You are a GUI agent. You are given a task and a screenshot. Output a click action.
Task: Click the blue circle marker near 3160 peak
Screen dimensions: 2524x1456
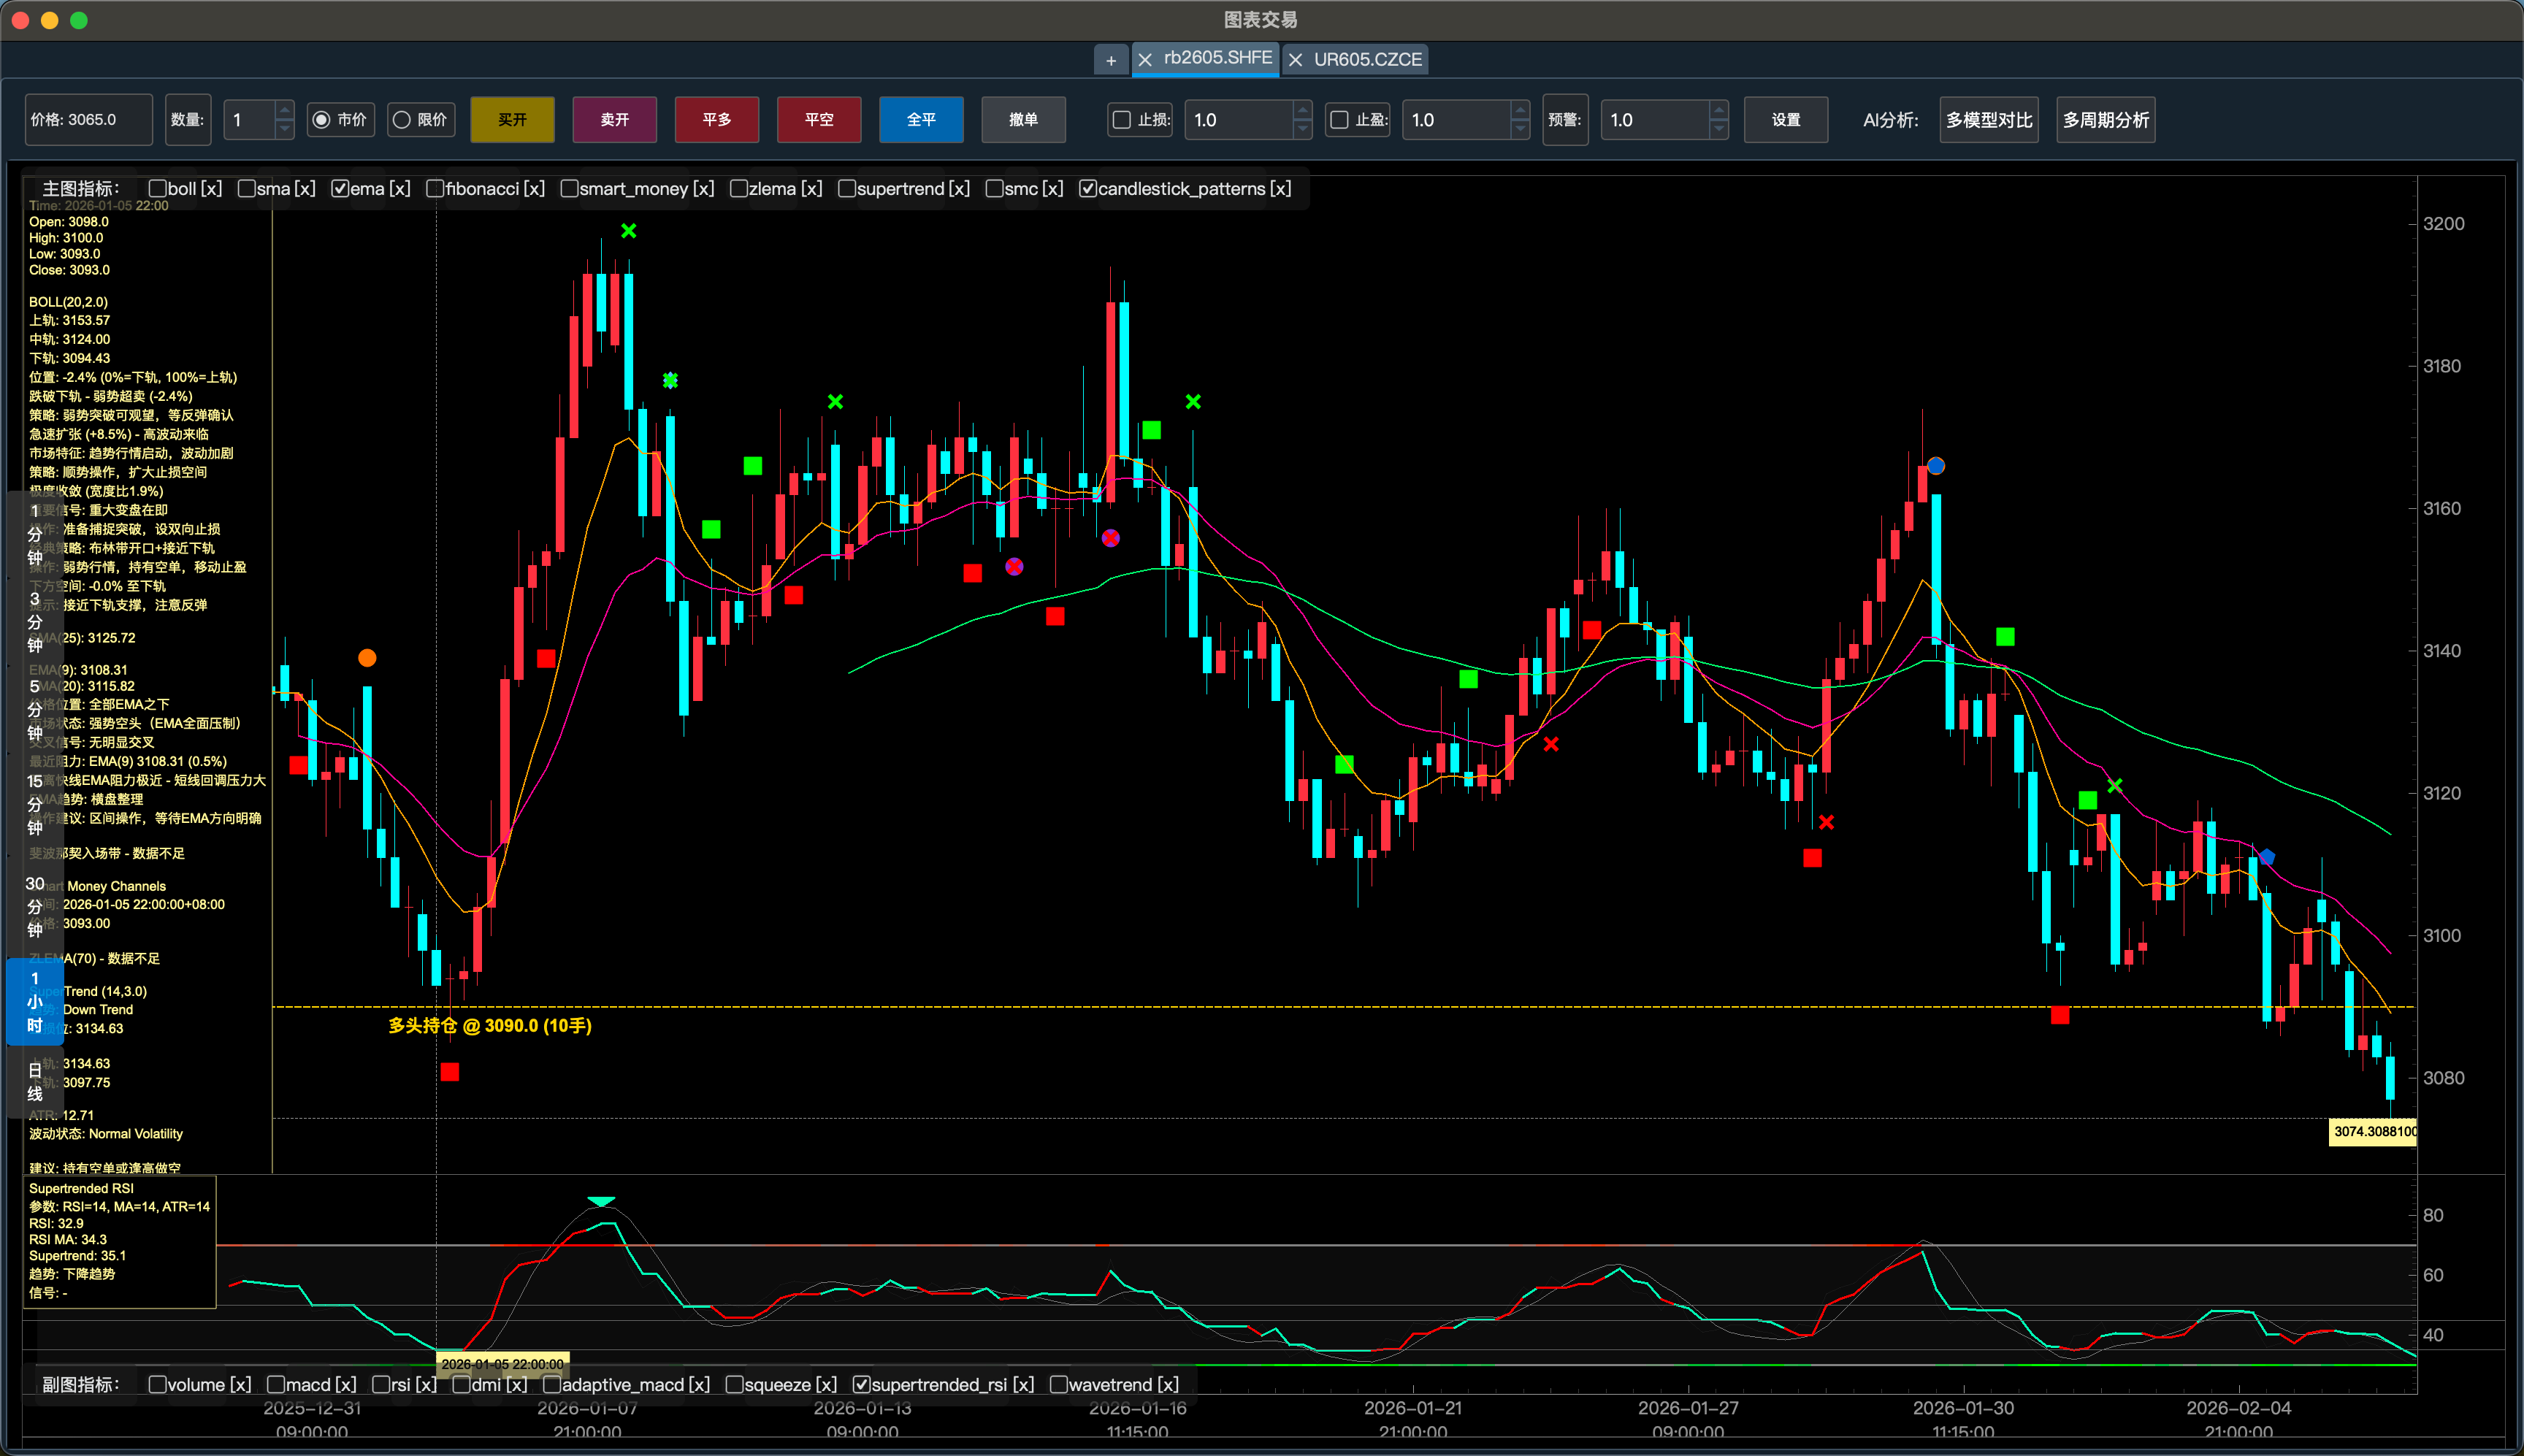(x=1936, y=466)
